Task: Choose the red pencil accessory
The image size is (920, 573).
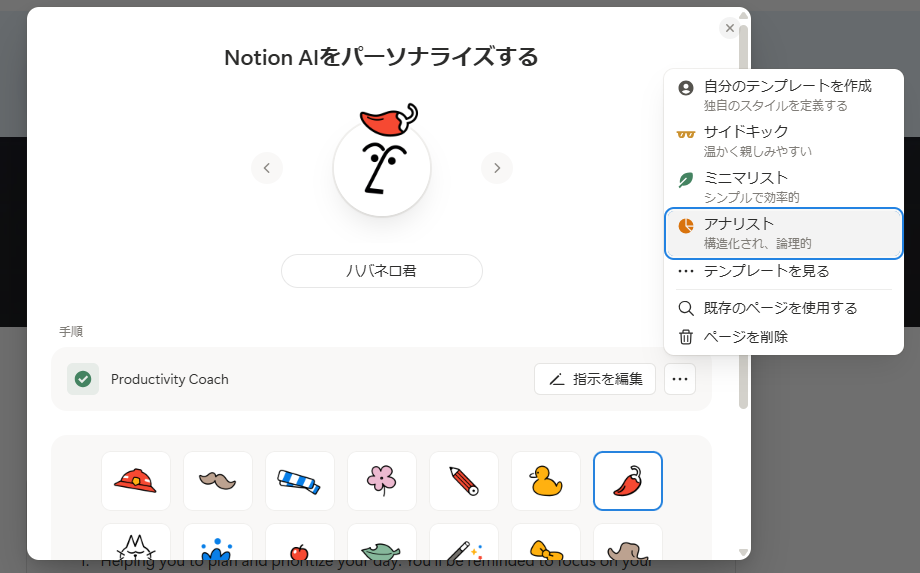Action: click(x=464, y=481)
